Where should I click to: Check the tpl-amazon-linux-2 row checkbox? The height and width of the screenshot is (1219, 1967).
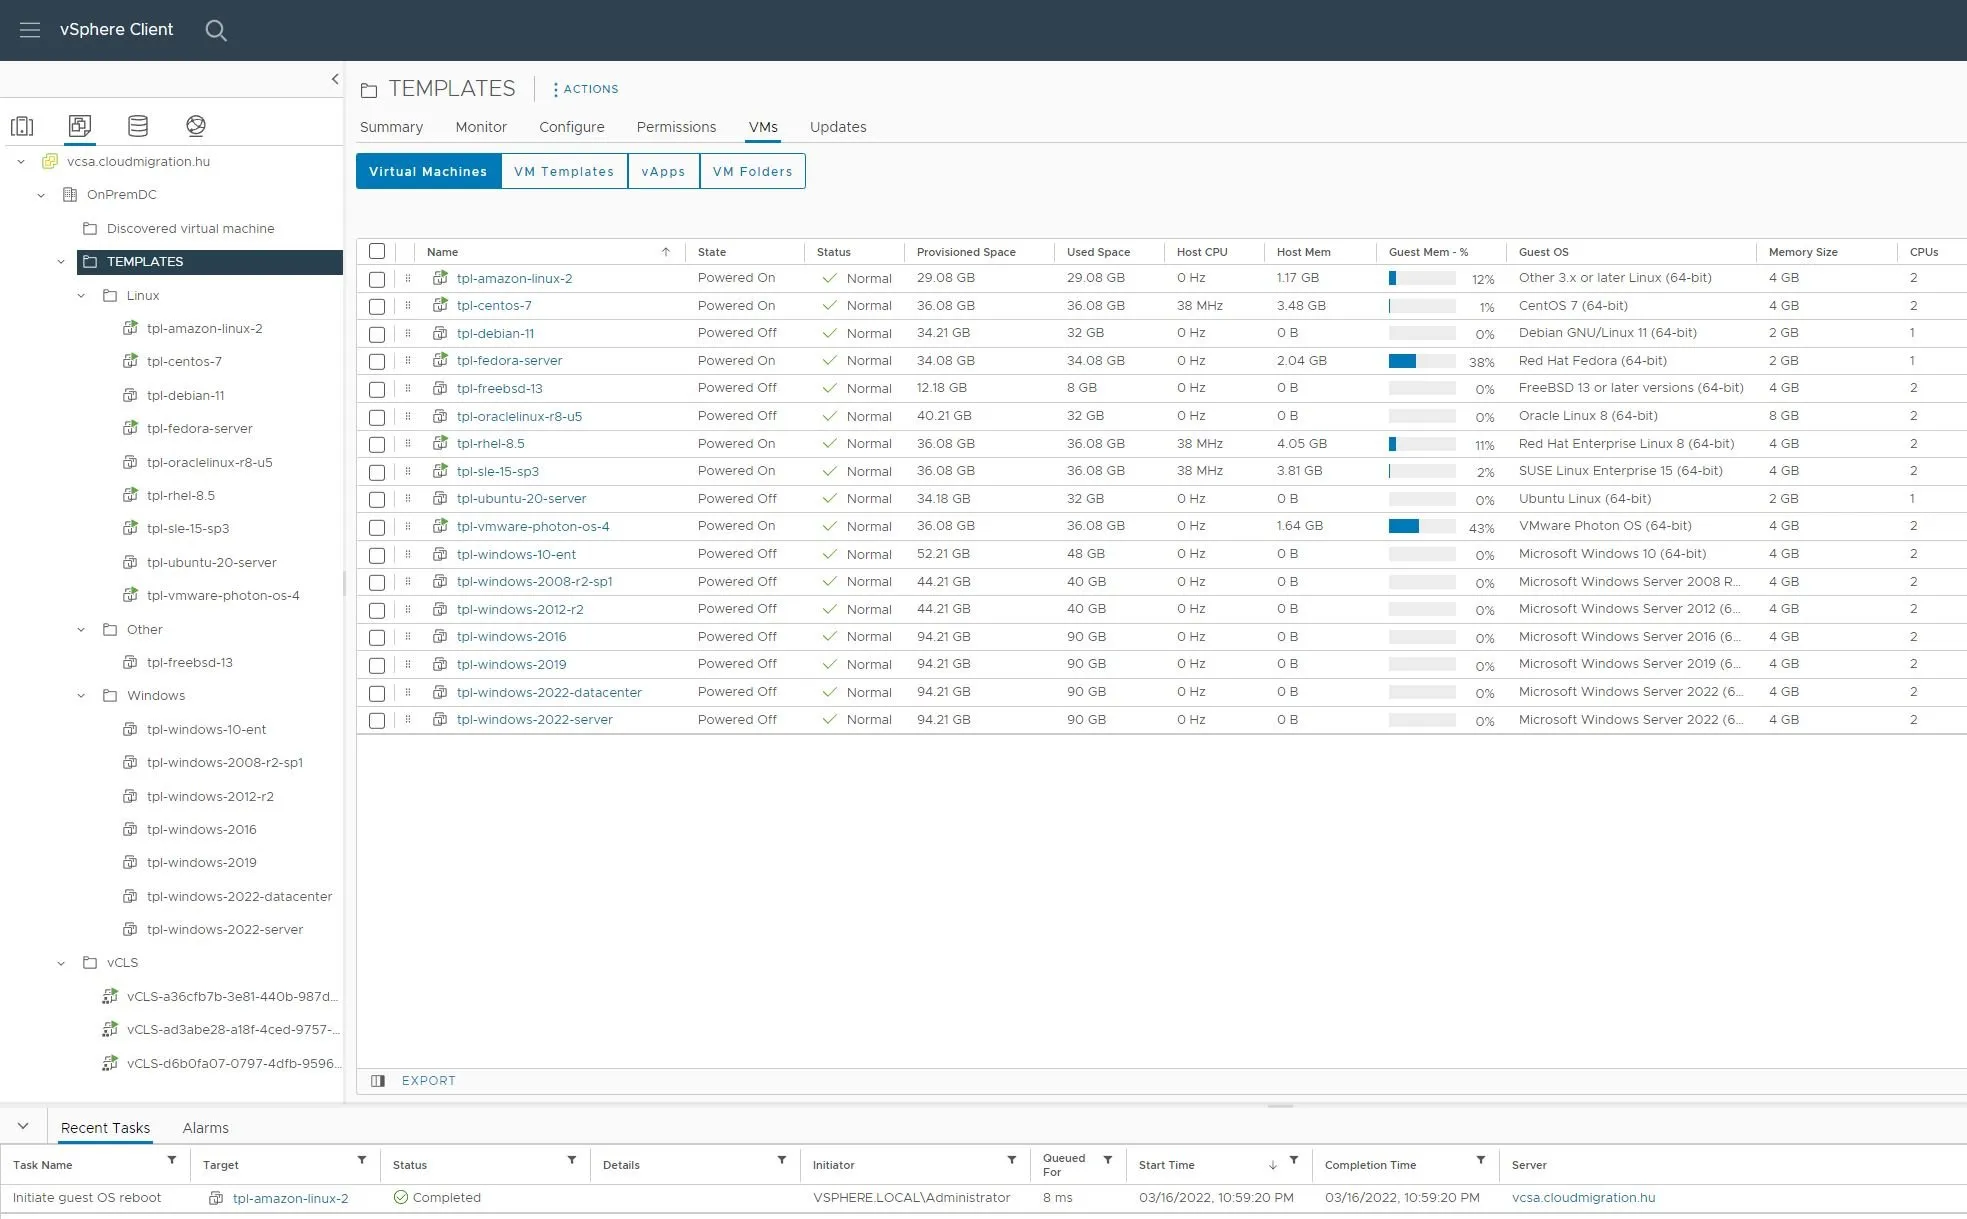(377, 279)
